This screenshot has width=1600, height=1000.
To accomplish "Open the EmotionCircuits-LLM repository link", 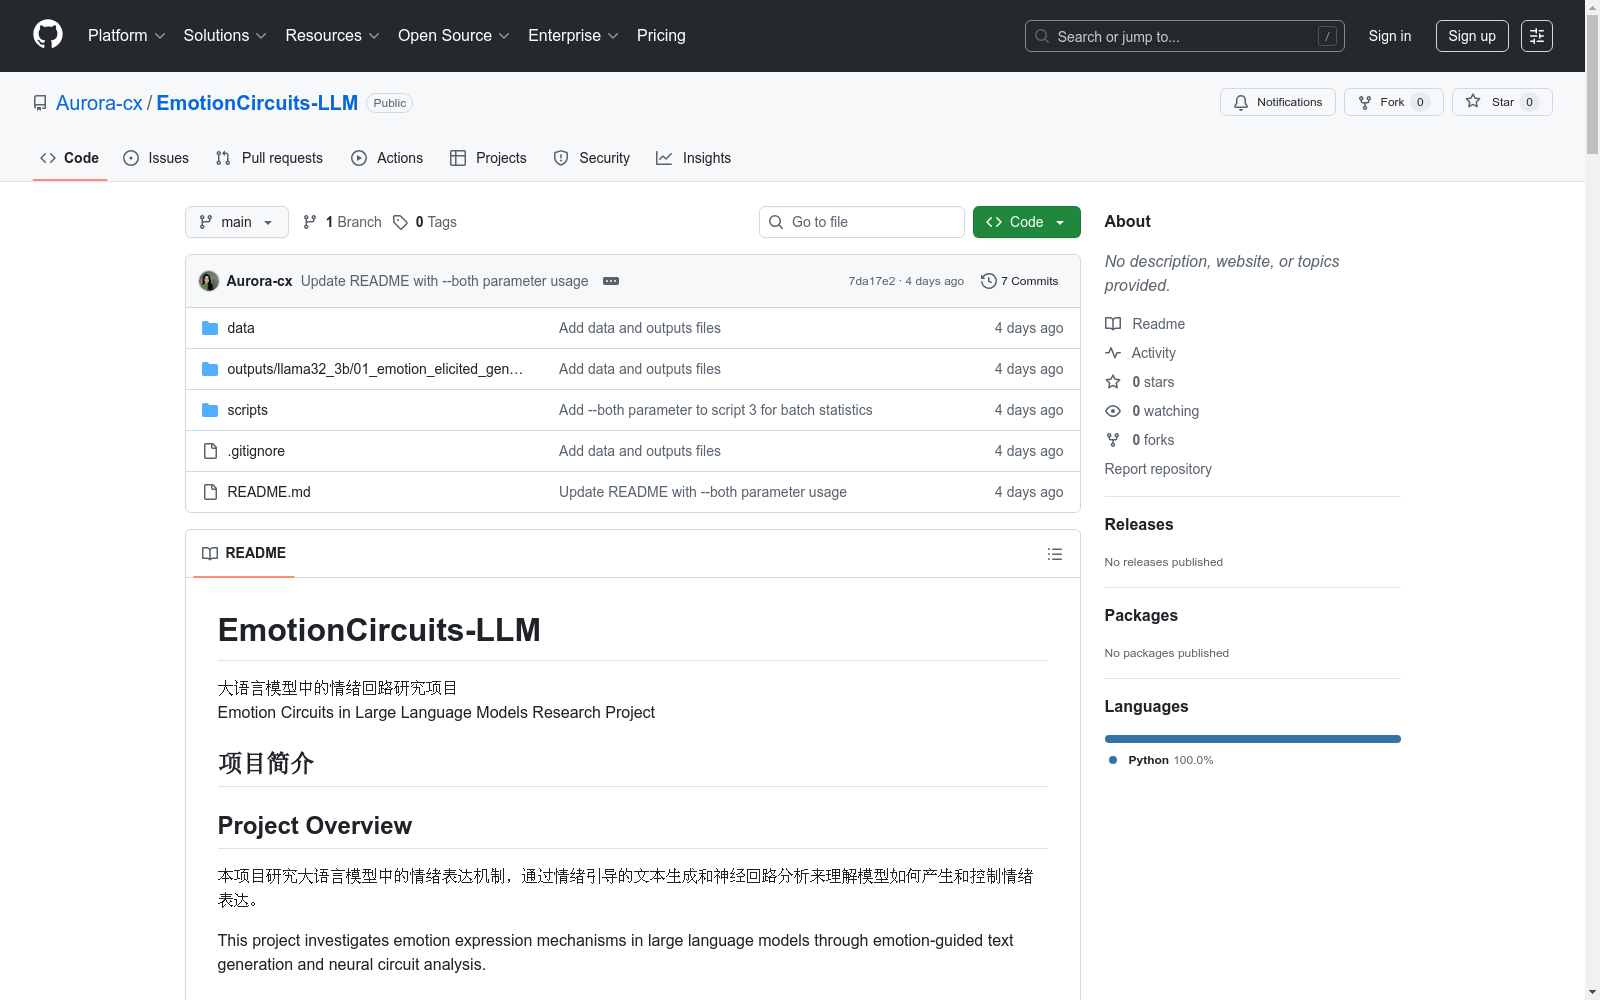I will (x=257, y=103).
